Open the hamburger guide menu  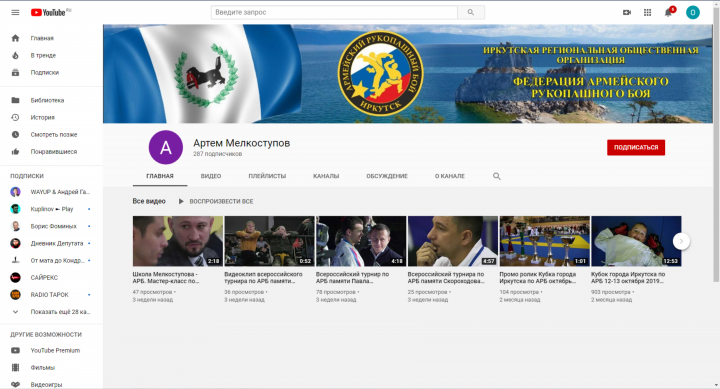tap(15, 12)
